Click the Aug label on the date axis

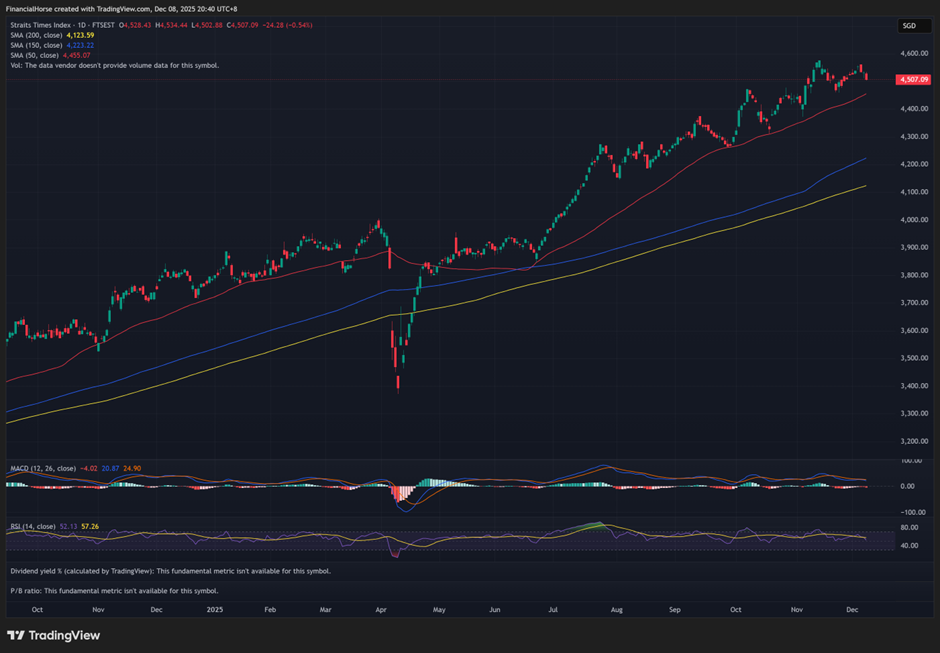[616, 608]
